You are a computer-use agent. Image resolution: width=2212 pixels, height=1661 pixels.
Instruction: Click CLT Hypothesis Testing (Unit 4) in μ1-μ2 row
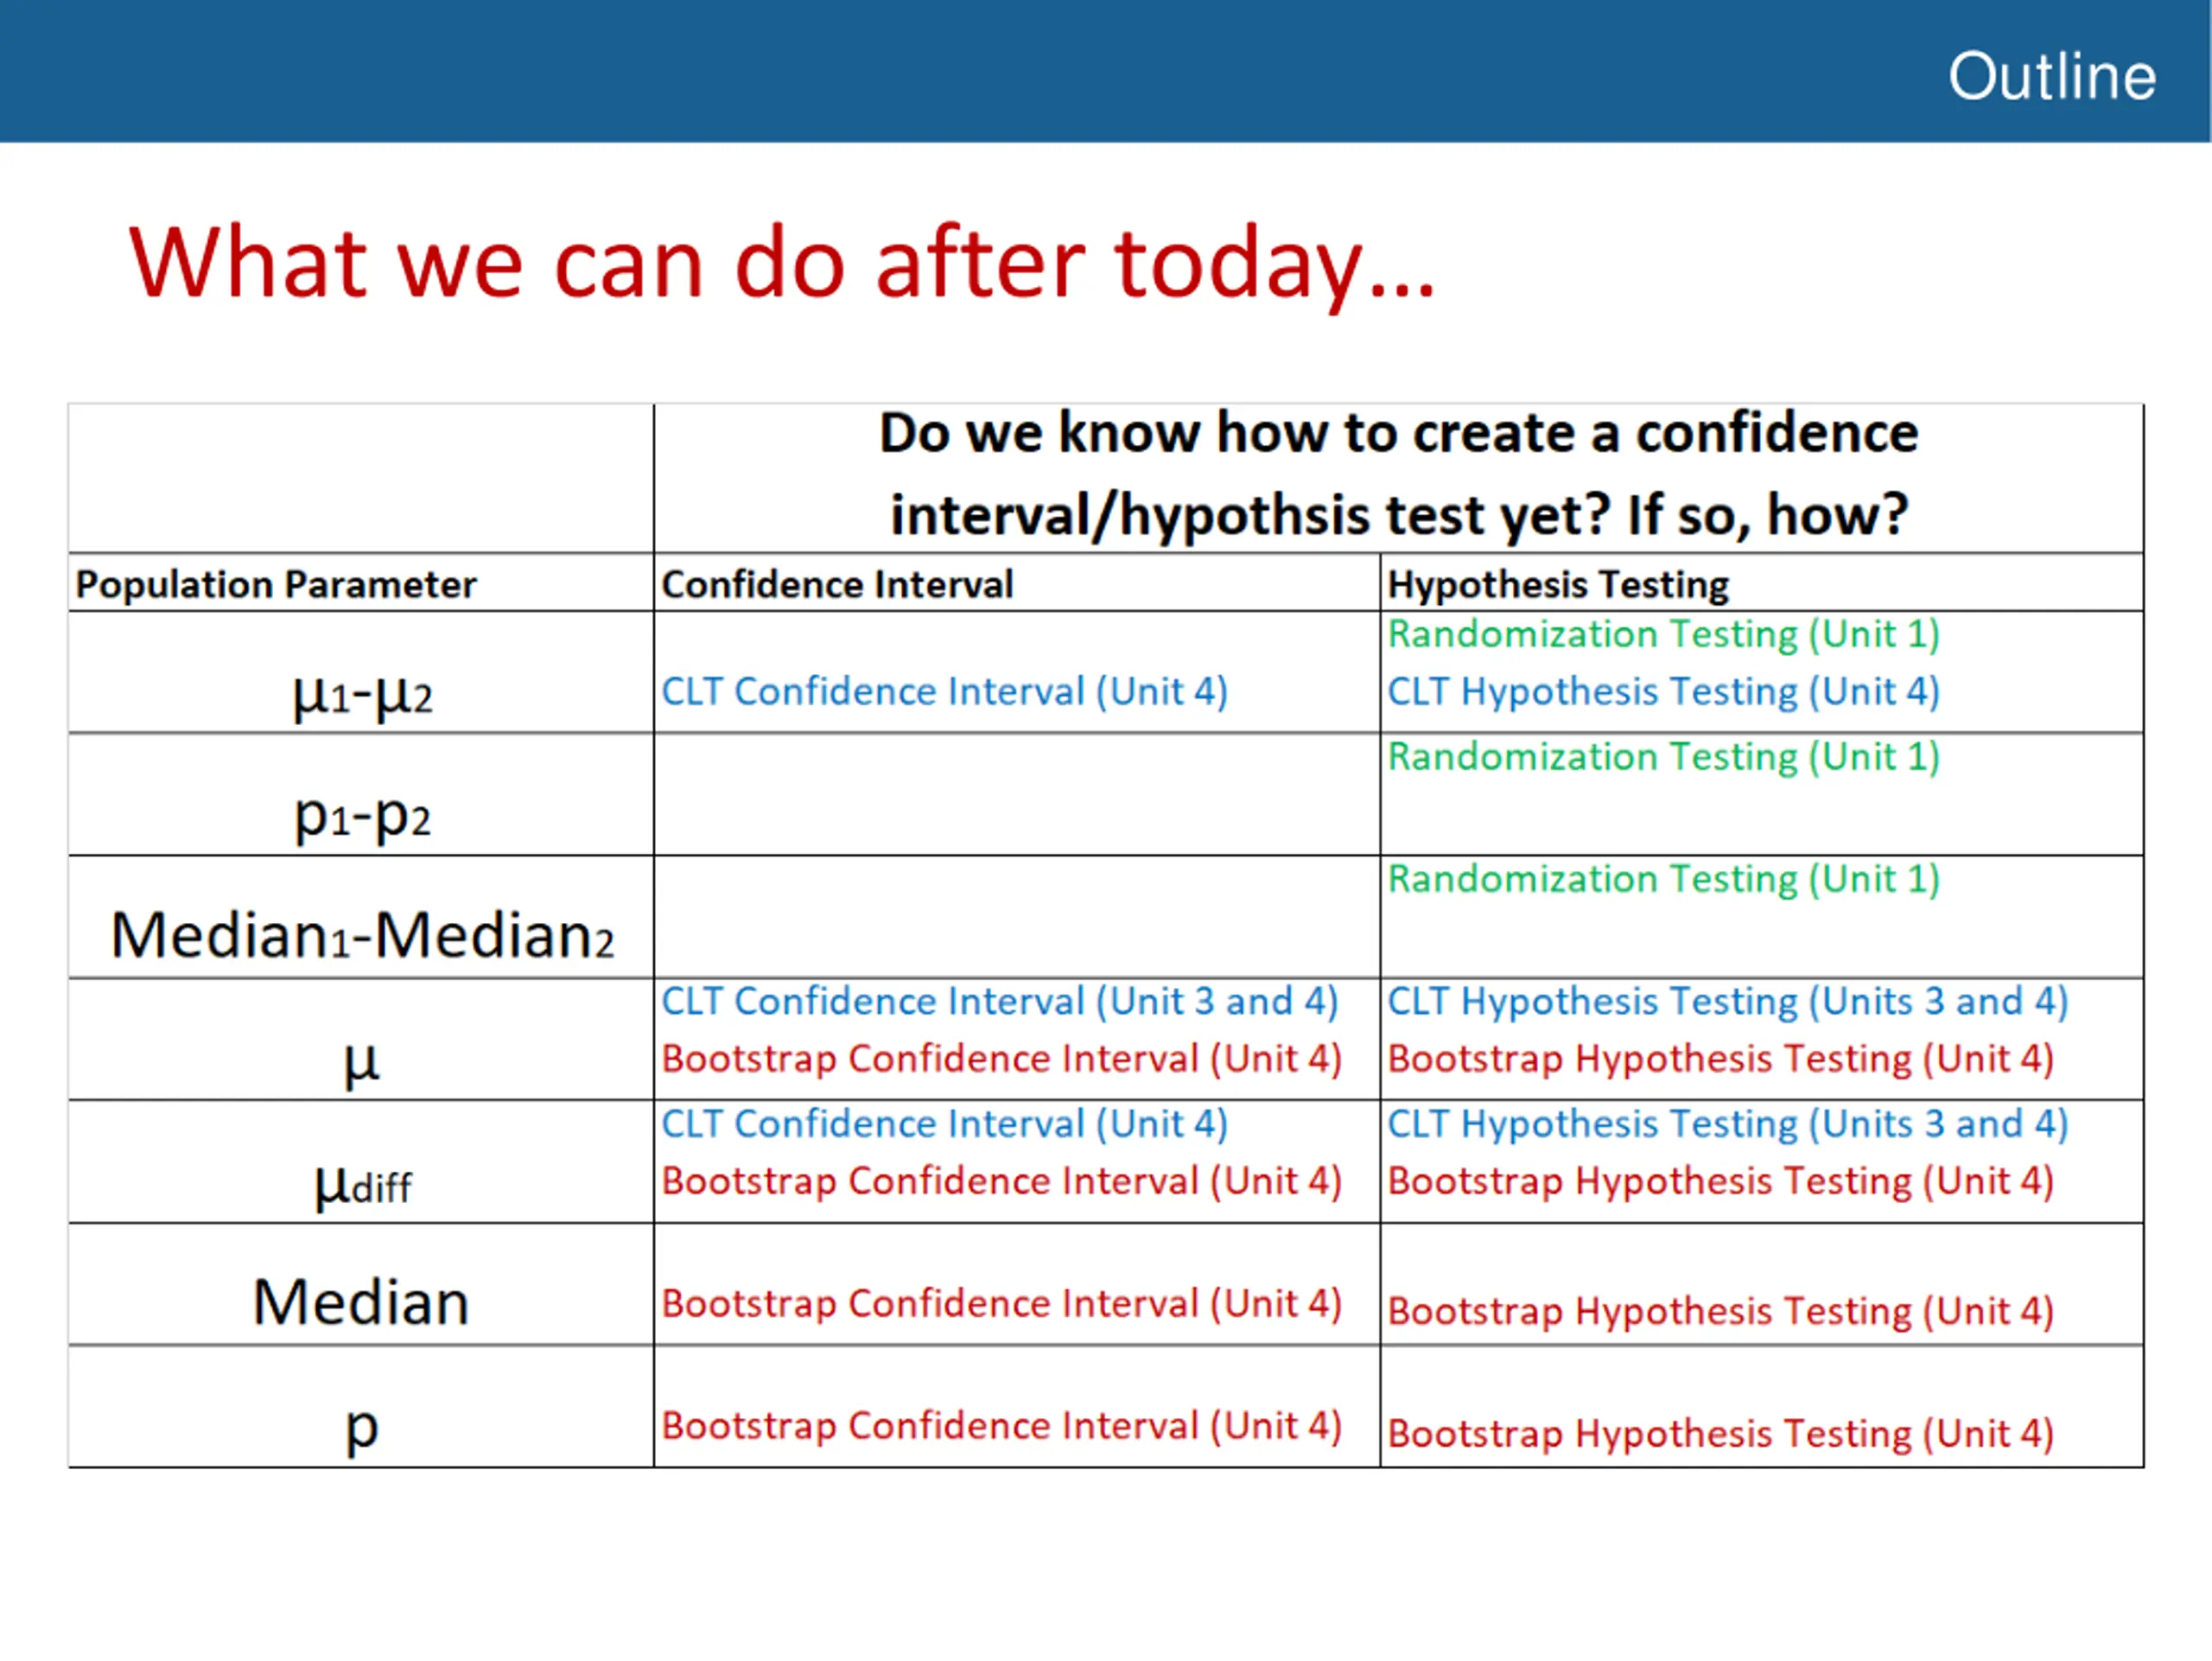(1664, 692)
